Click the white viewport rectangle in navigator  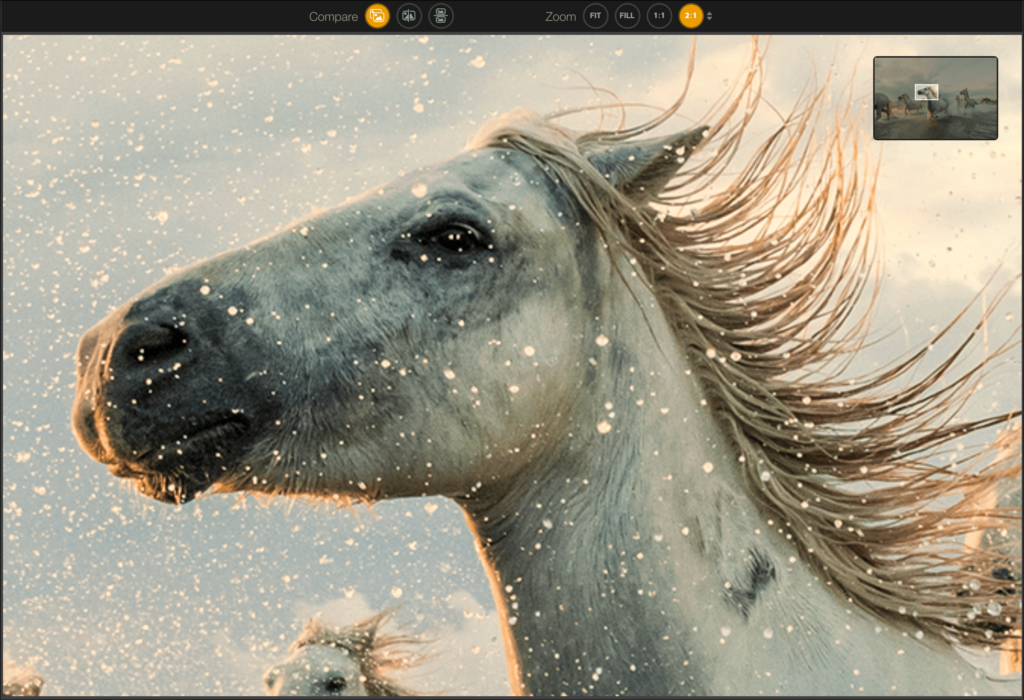[x=926, y=92]
